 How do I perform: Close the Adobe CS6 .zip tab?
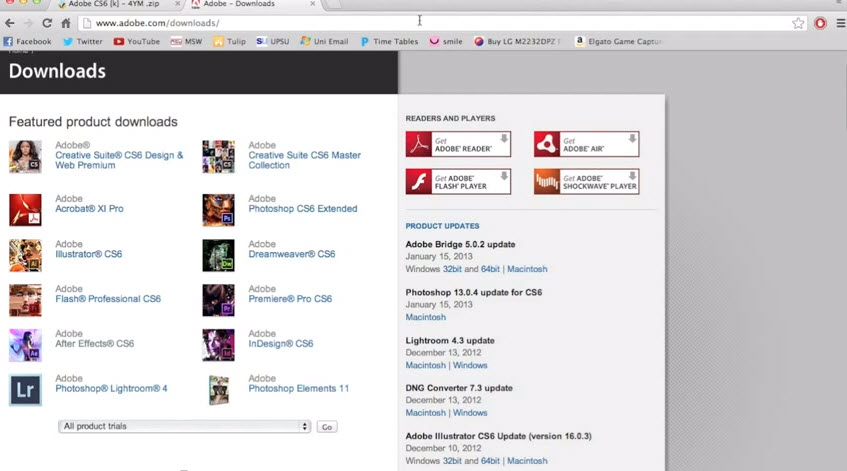[x=177, y=4]
